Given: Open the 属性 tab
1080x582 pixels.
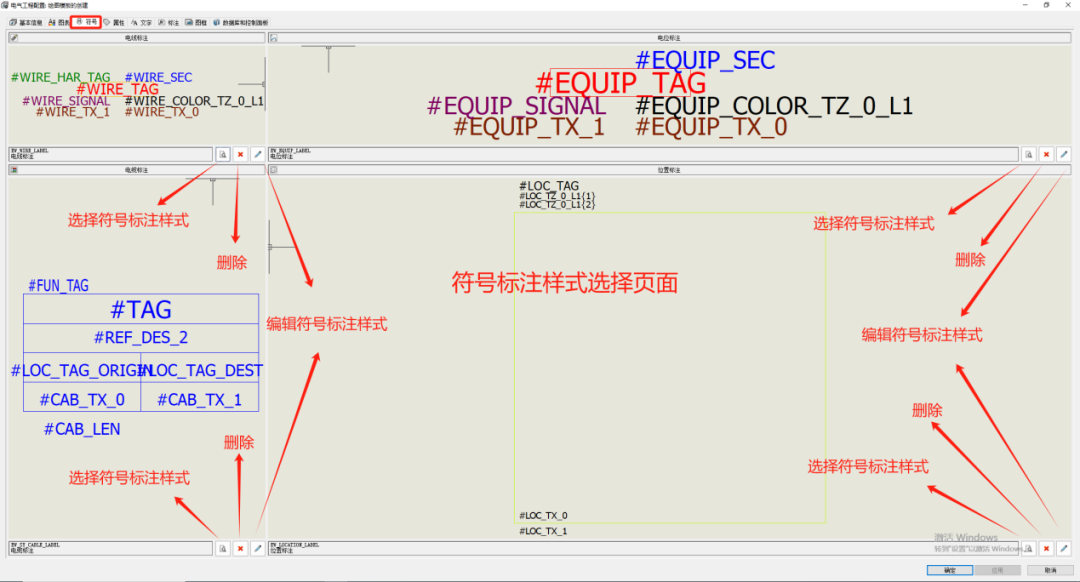Looking at the screenshot, I should click(x=117, y=21).
